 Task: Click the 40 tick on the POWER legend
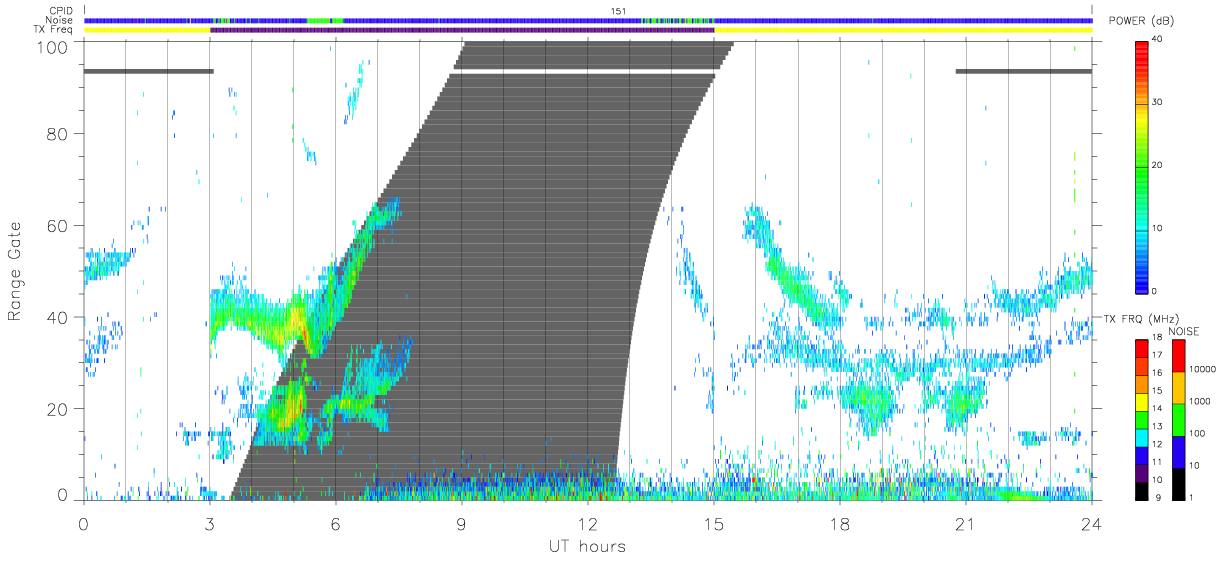(1157, 40)
